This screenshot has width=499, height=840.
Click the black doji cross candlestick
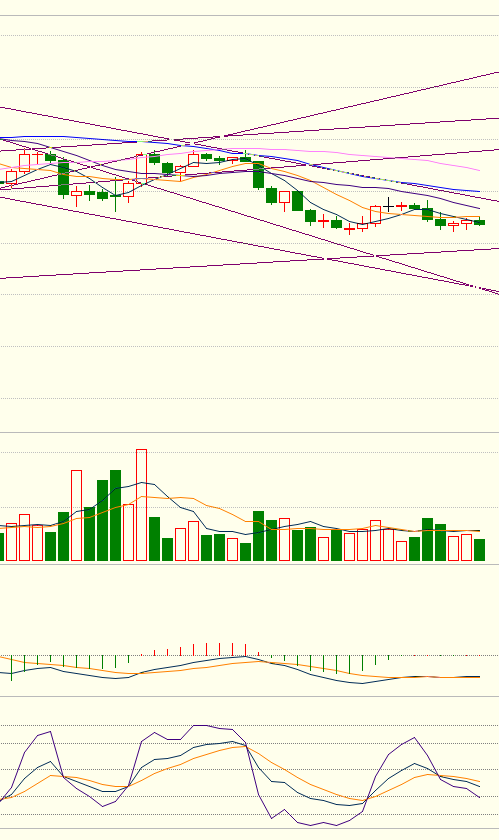[x=389, y=205]
